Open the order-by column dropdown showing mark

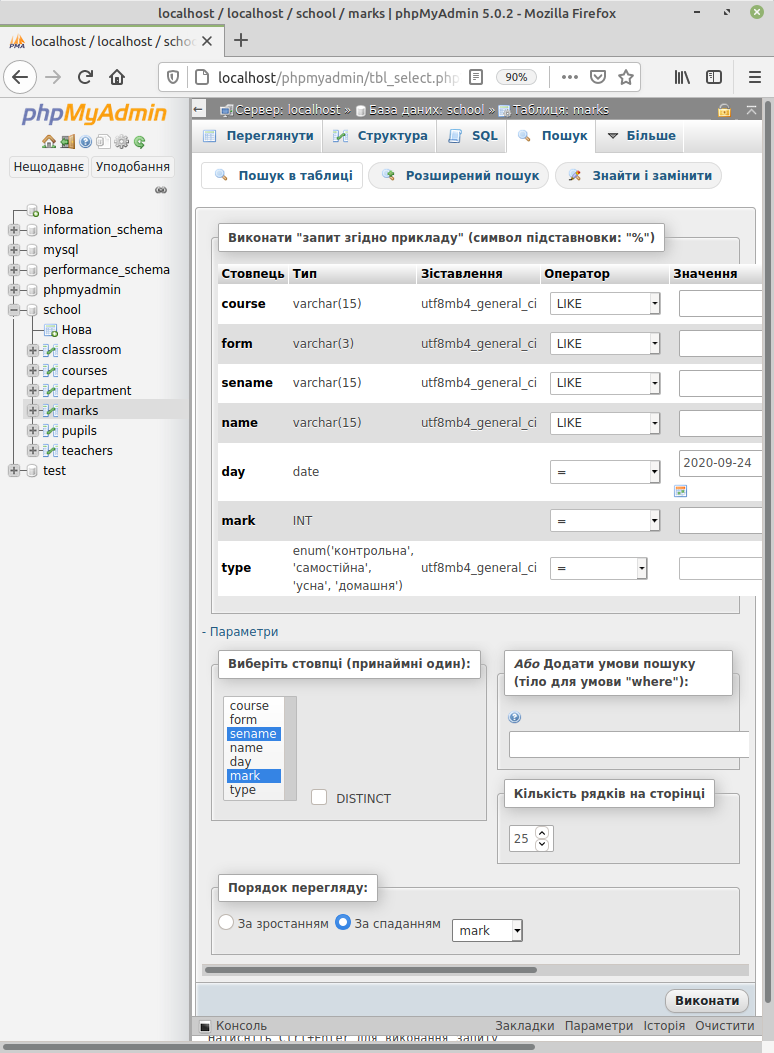point(488,930)
